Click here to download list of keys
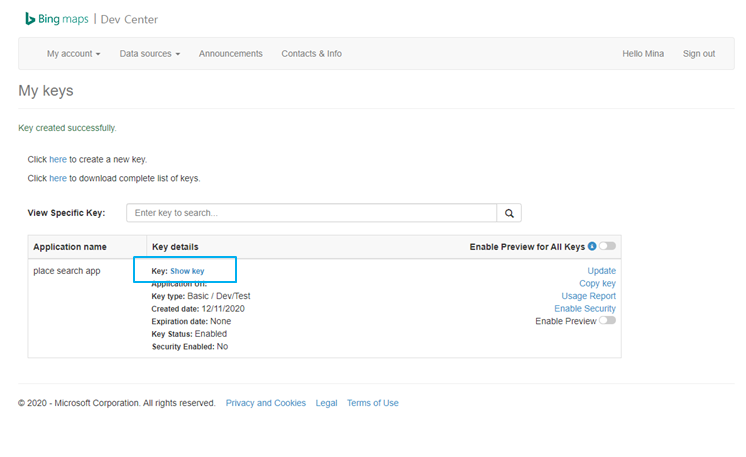This screenshot has width=746, height=457. (x=58, y=178)
